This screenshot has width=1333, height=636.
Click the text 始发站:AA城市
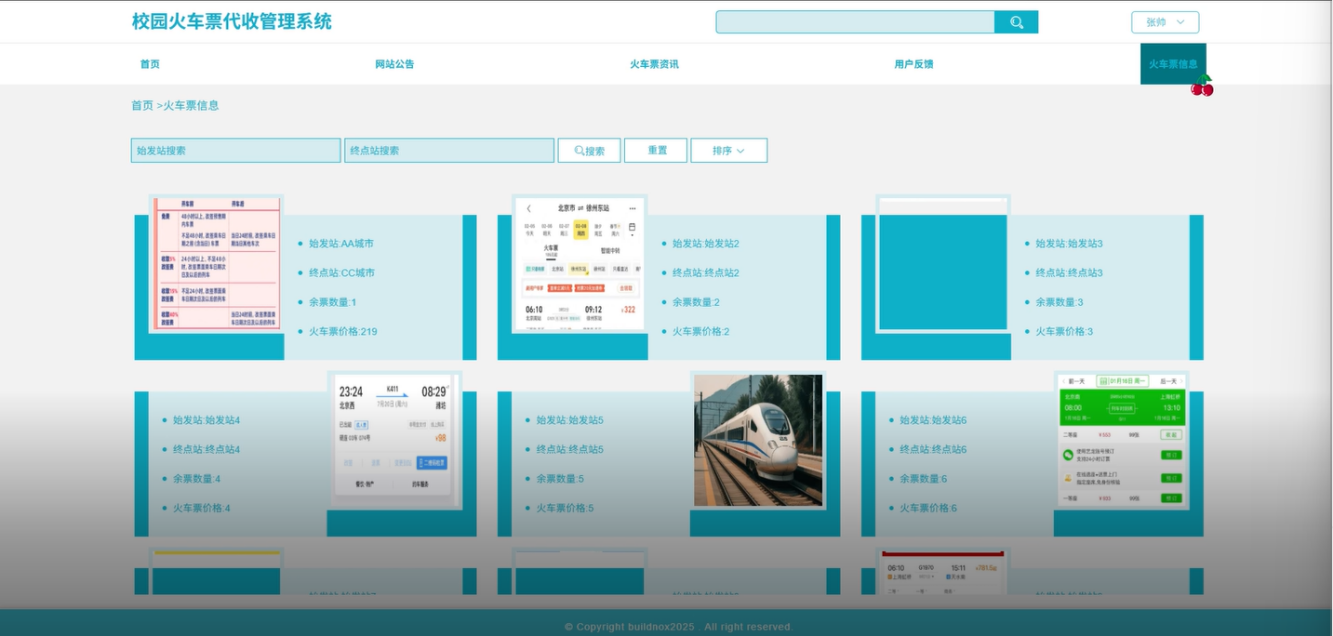[341, 244]
